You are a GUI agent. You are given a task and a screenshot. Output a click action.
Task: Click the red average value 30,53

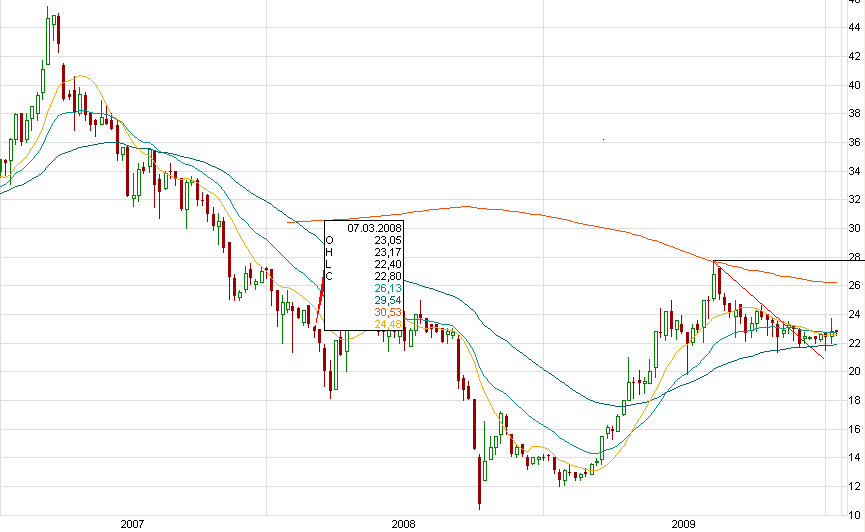(388, 312)
